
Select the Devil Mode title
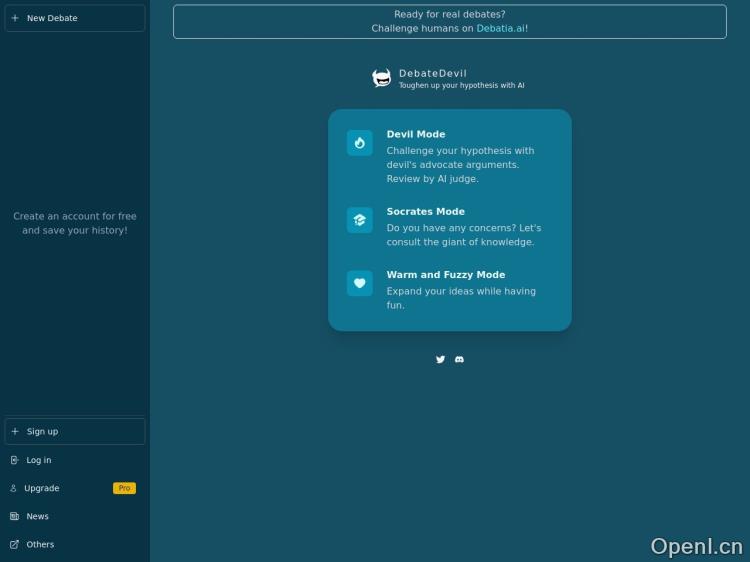(x=416, y=134)
